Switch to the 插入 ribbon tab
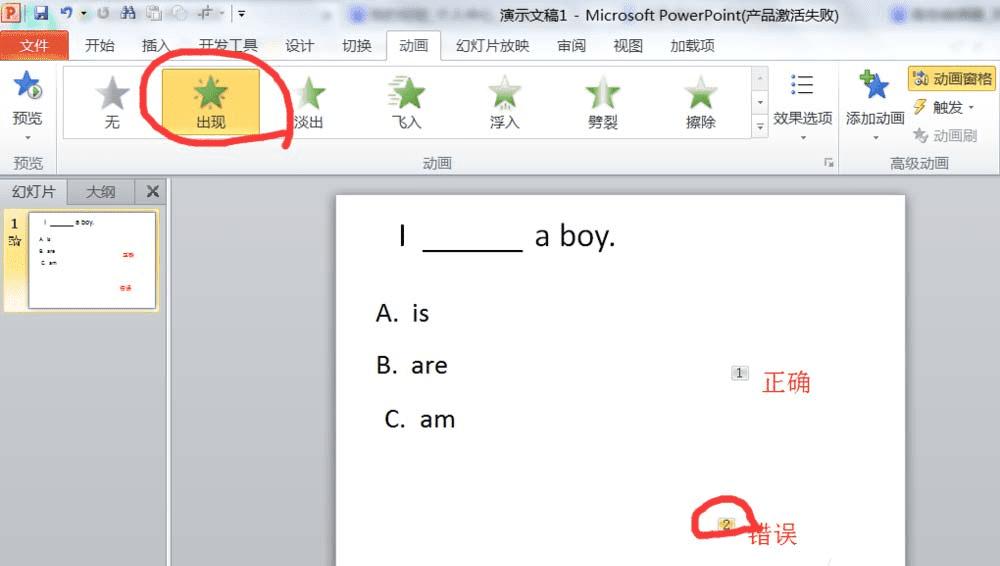This screenshot has width=1000, height=566. coord(156,45)
